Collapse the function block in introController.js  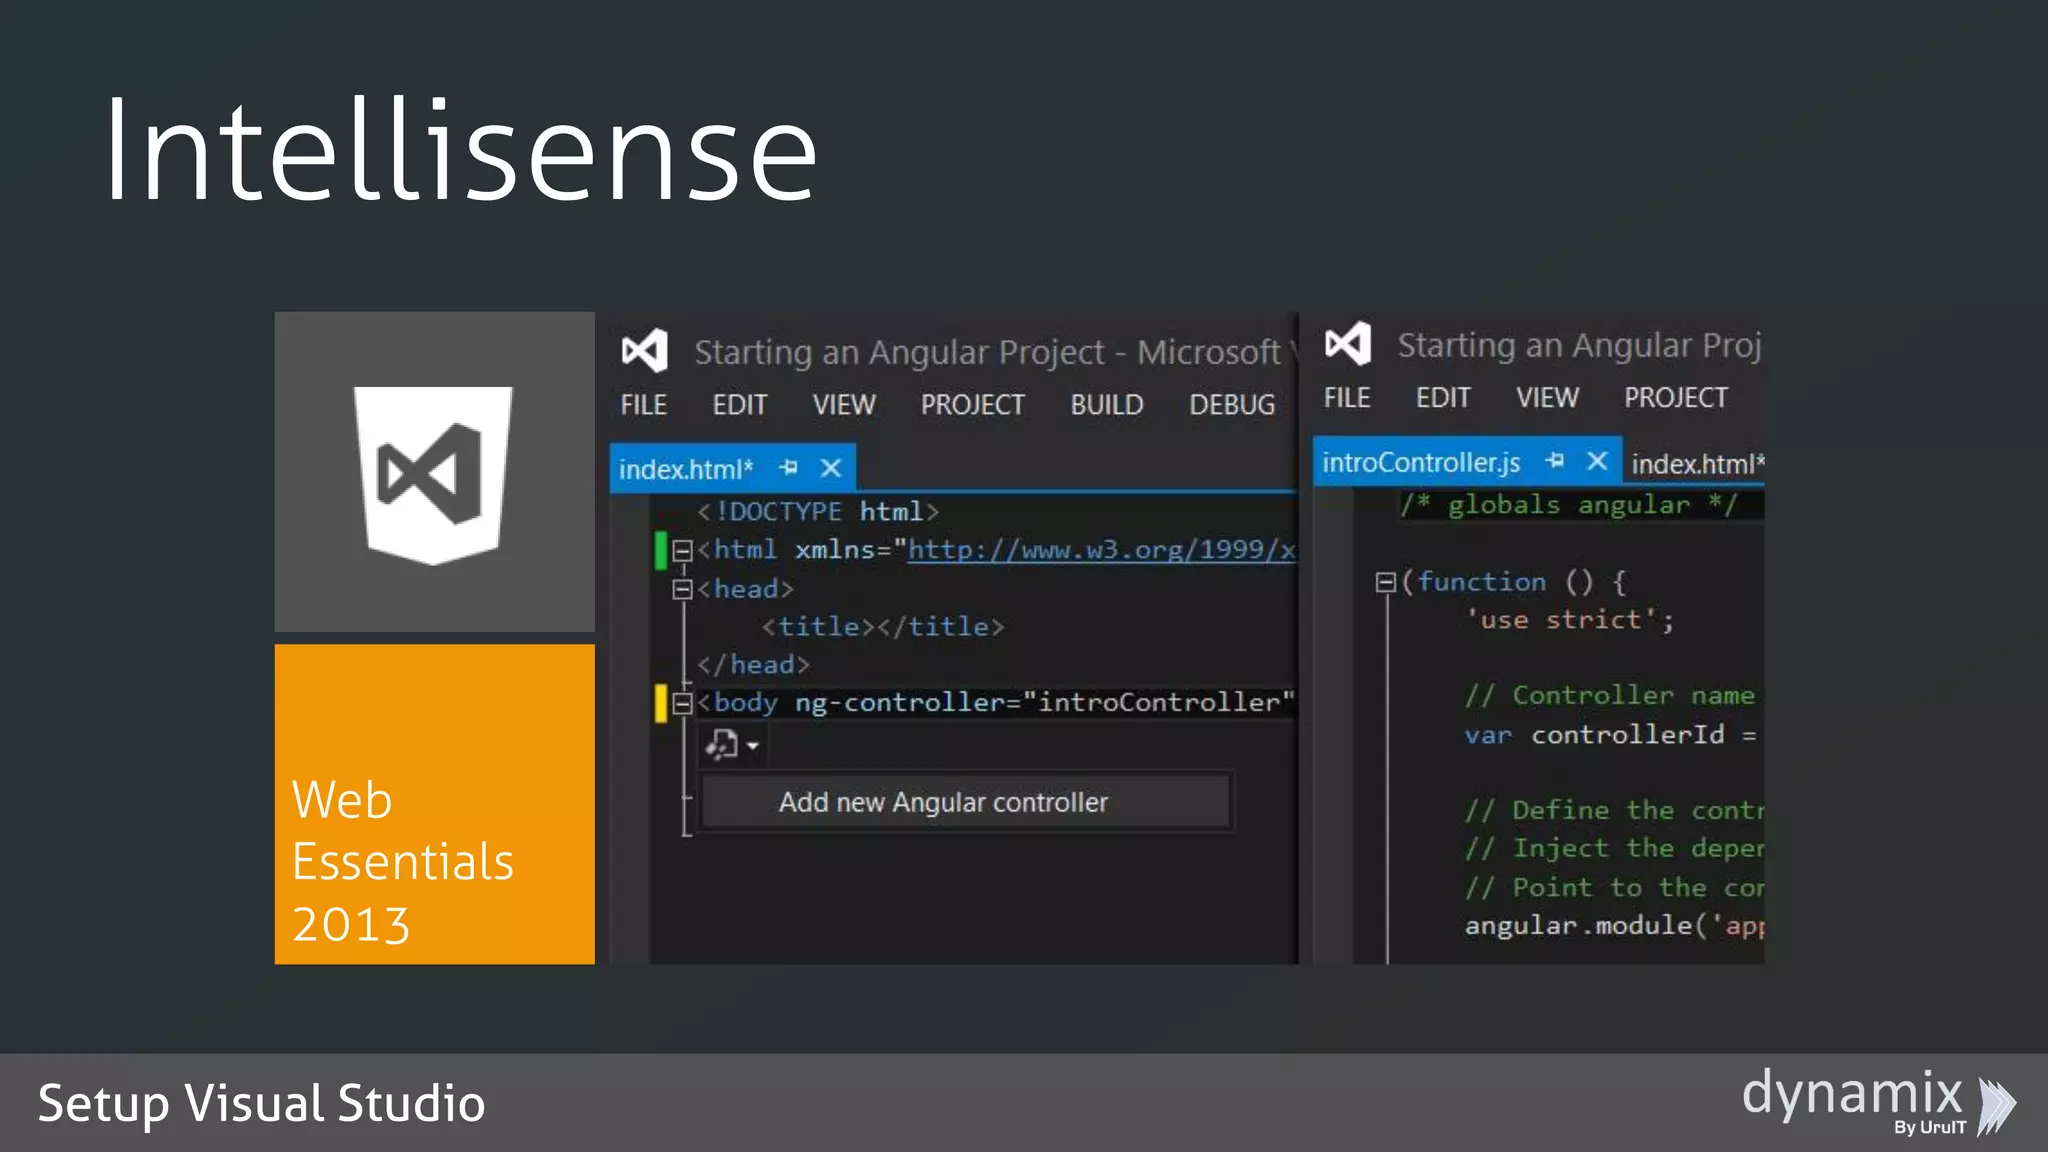point(1385,582)
